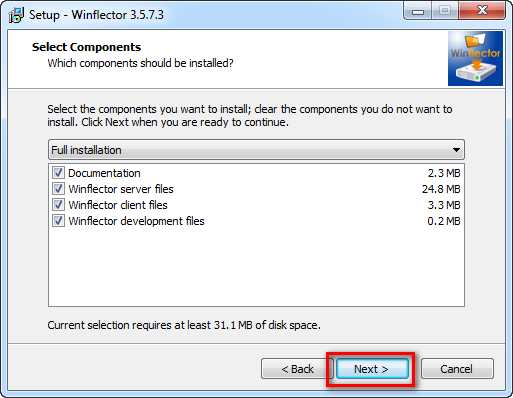Click the Winflector installer logo image
Image resolution: width=513 pixels, height=398 pixels.
pos(475,58)
